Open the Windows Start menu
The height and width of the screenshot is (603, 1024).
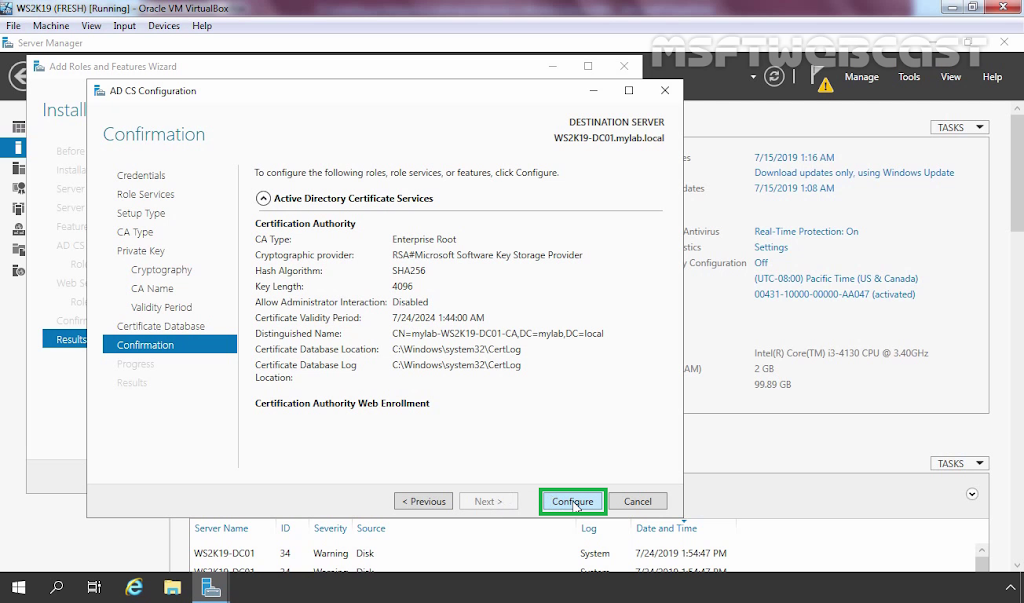coord(18,587)
